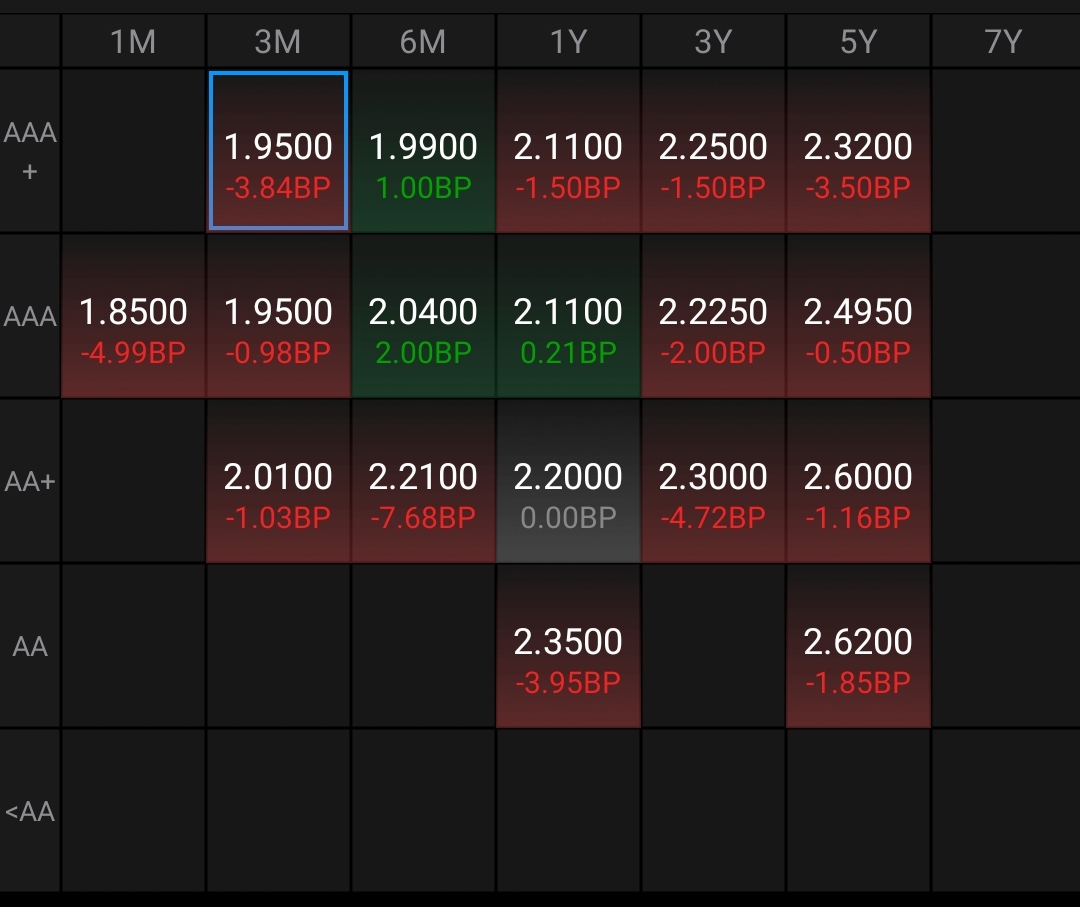Select the AA 1Y yield 2.3500
1080x907 pixels.
pyautogui.click(x=568, y=646)
